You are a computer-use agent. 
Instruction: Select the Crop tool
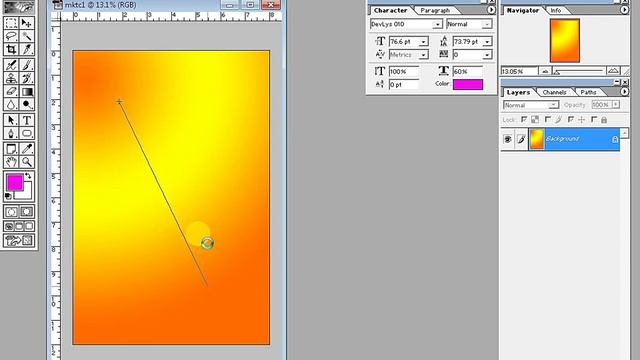[11, 49]
